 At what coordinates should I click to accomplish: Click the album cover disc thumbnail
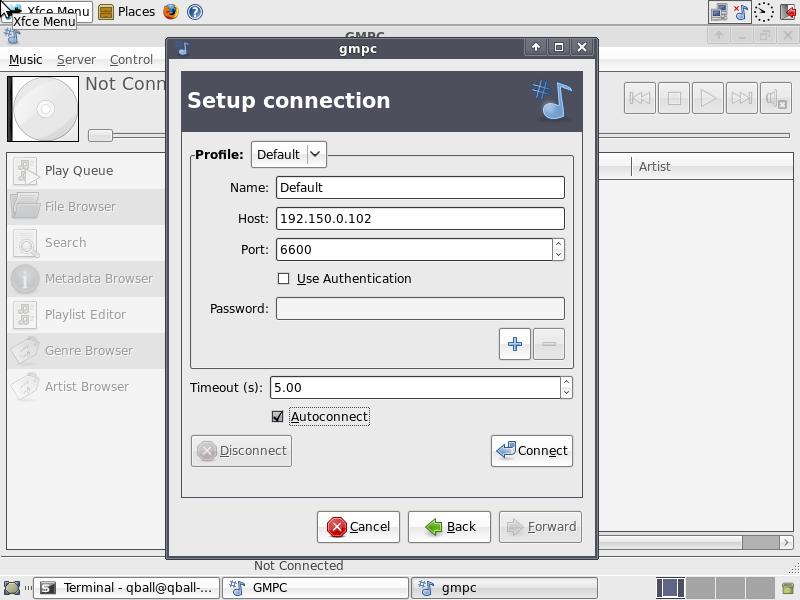tap(43, 109)
